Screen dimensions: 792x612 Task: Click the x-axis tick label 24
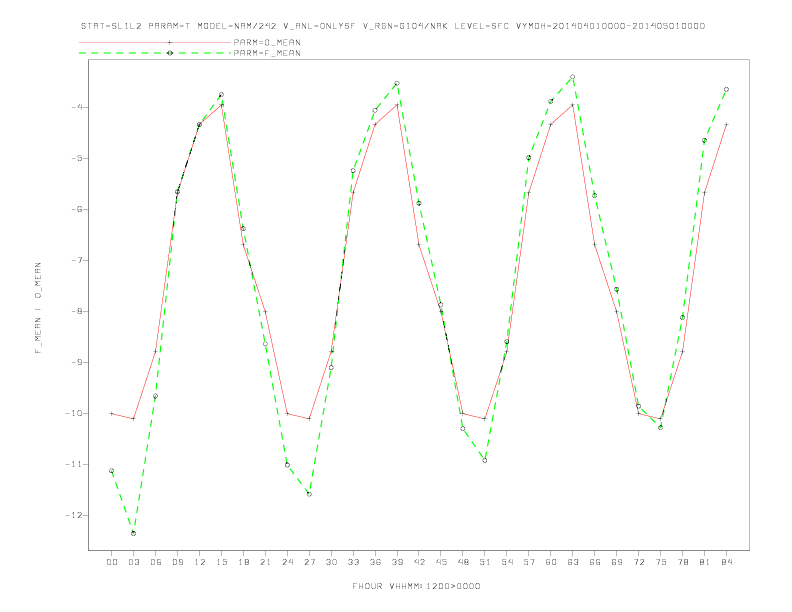(287, 562)
